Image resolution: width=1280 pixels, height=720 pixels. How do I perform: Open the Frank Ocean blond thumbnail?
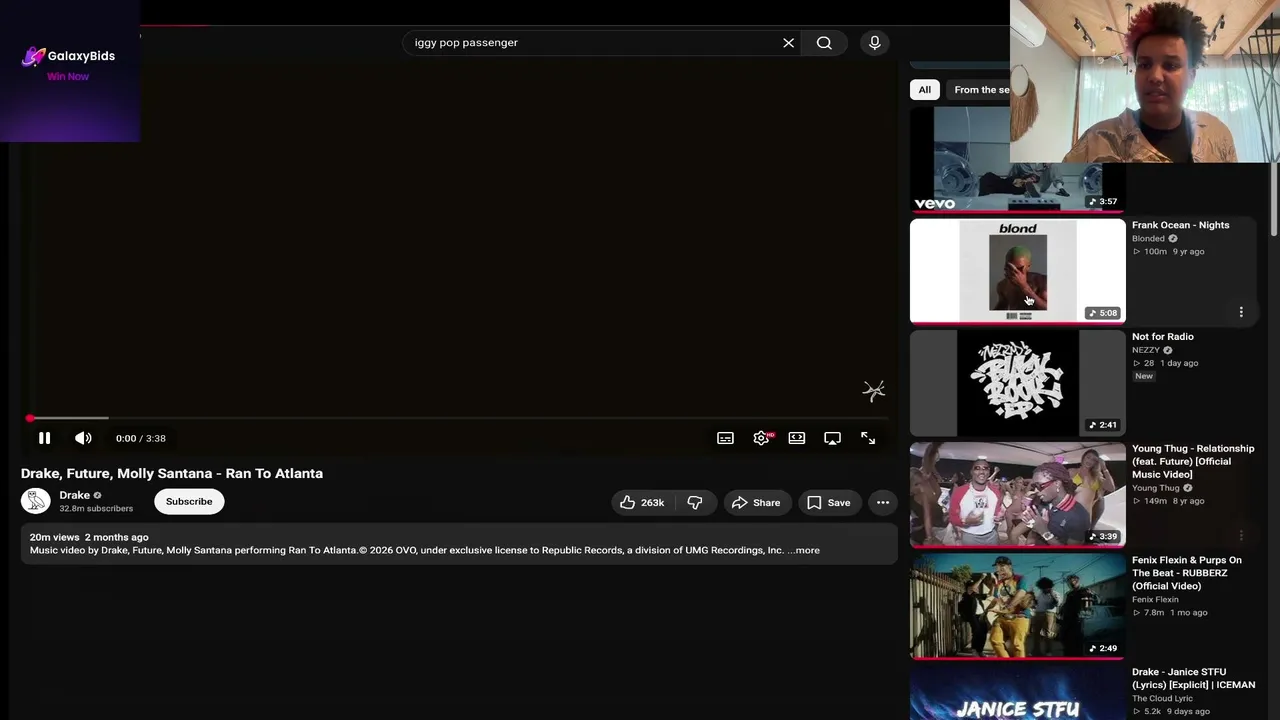(1017, 271)
